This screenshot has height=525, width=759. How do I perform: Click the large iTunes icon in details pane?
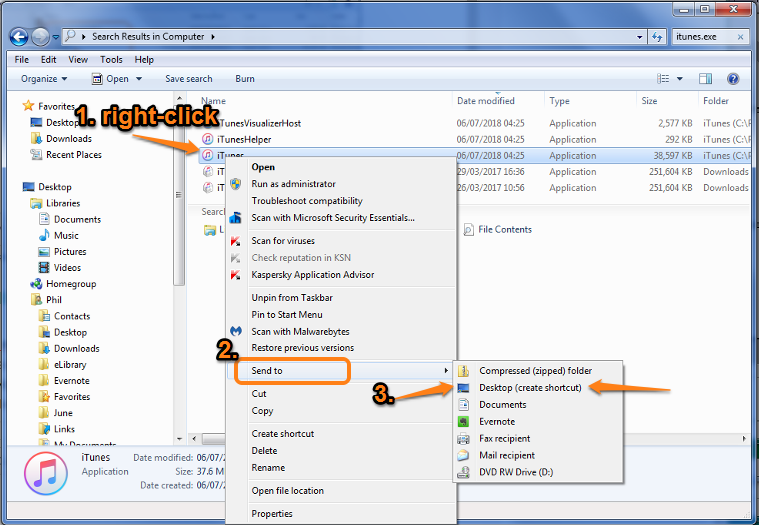pos(46,473)
